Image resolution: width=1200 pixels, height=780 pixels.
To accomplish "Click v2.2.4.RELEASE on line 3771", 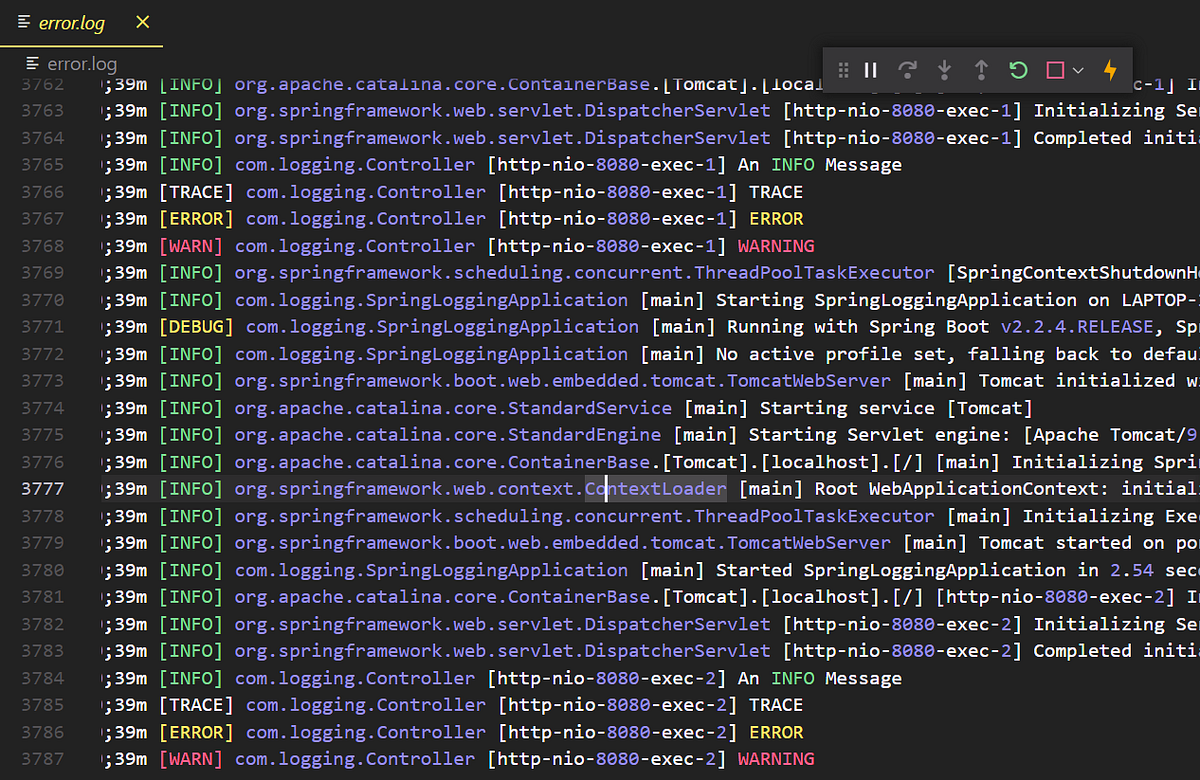I will (x=1077, y=327).
